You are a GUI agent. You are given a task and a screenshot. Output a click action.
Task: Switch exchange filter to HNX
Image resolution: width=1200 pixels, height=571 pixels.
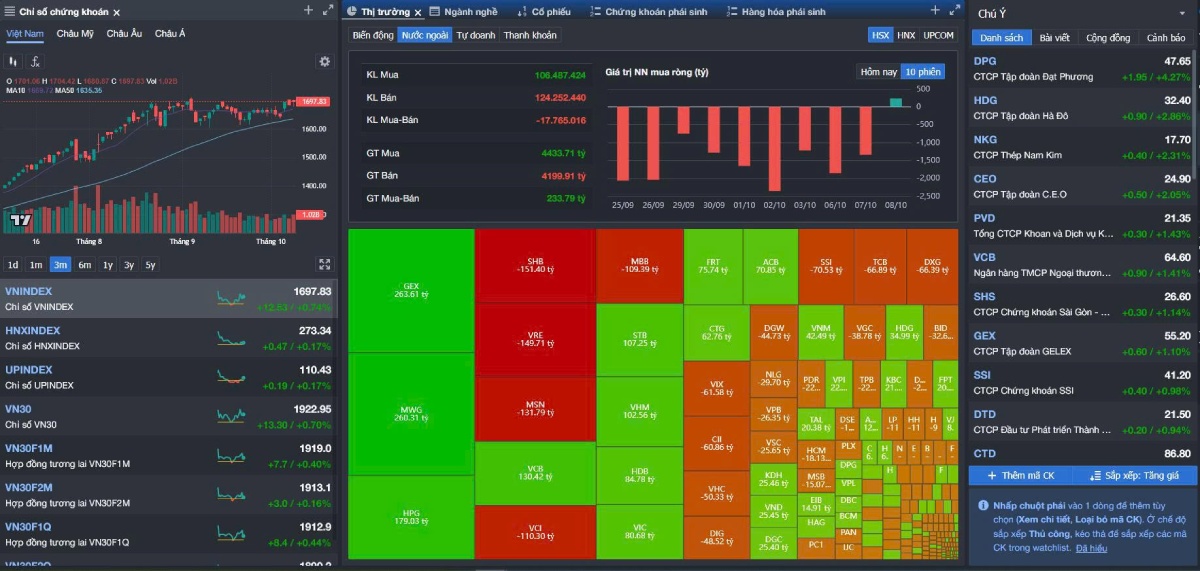[x=905, y=35]
